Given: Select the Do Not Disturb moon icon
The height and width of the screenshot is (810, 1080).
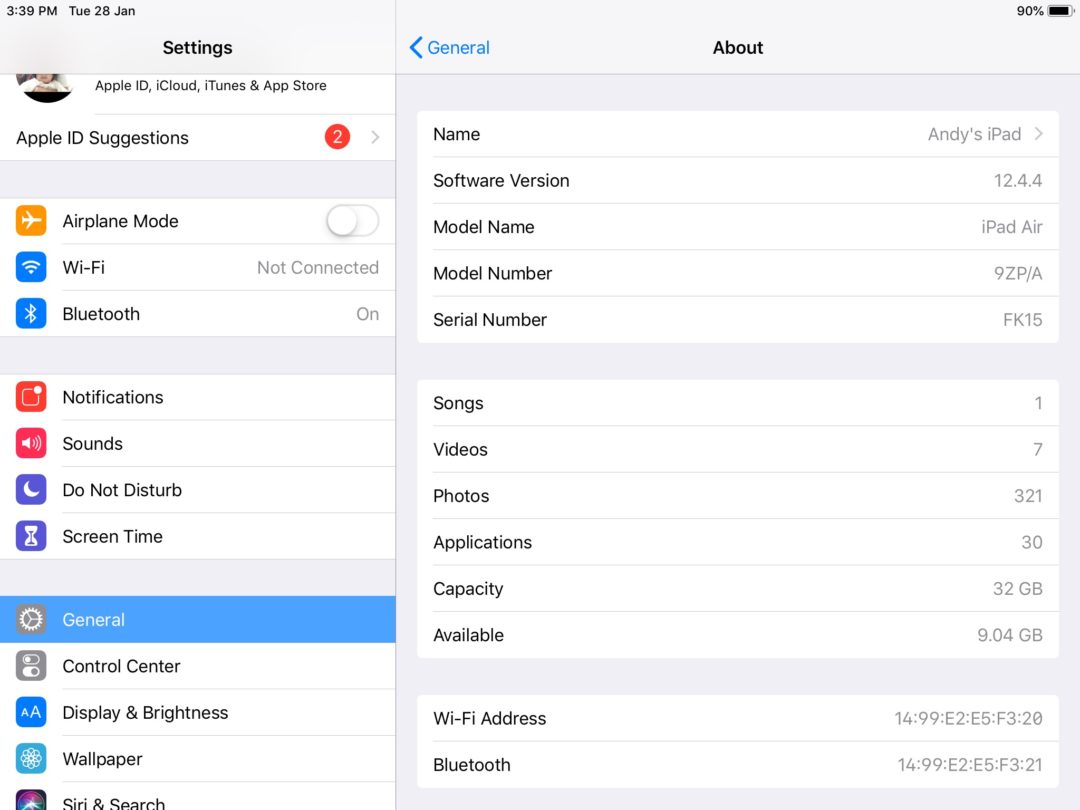Looking at the screenshot, I should coord(30,490).
